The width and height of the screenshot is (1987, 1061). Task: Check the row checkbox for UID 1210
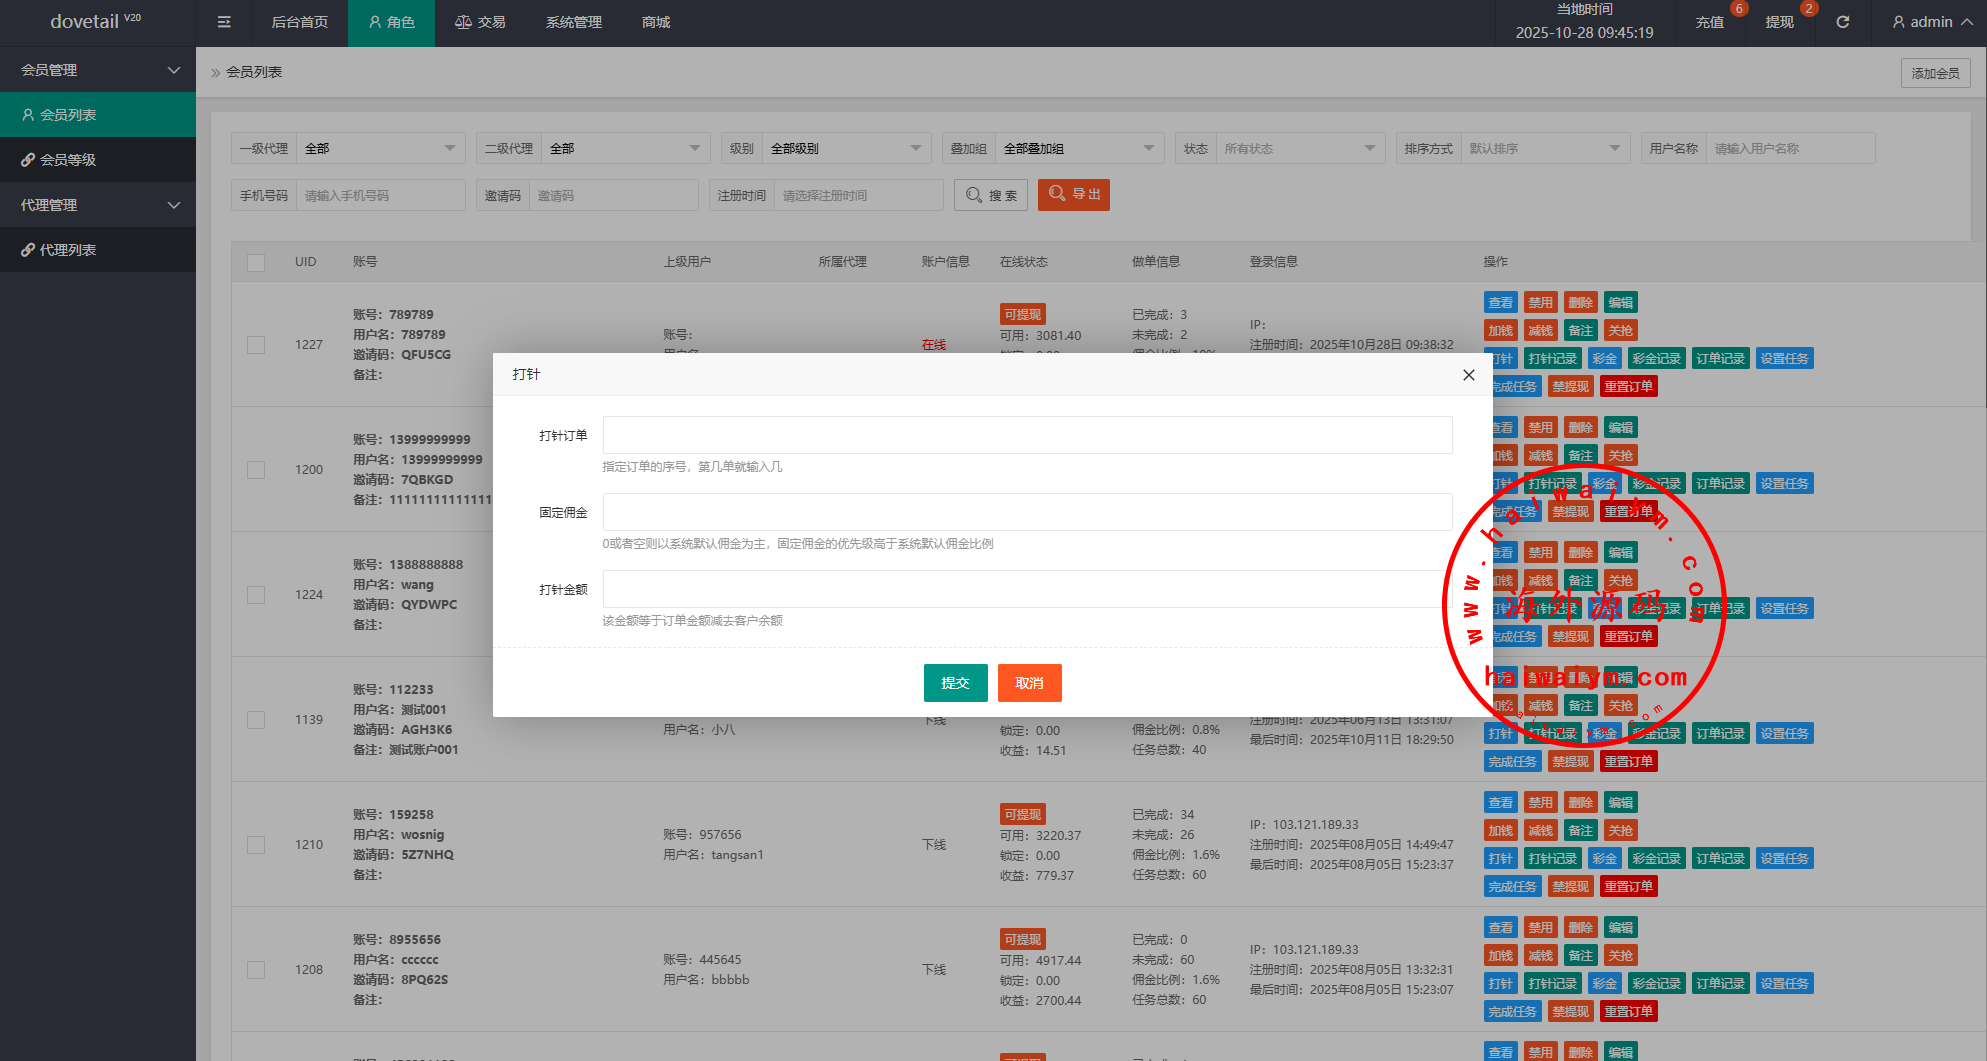(256, 845)
